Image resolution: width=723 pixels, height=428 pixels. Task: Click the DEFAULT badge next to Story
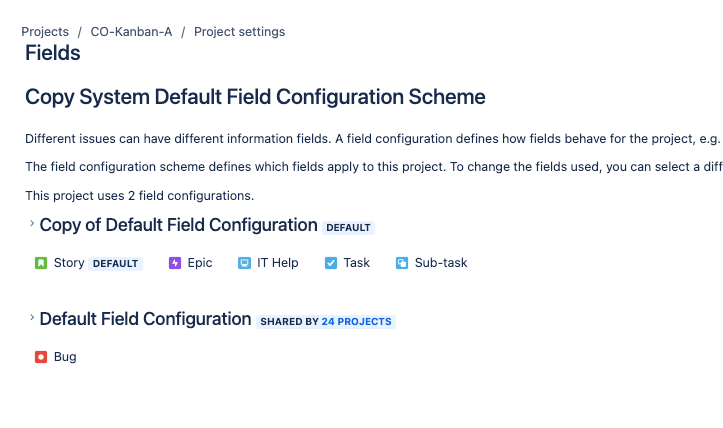[x=116, y=263]
